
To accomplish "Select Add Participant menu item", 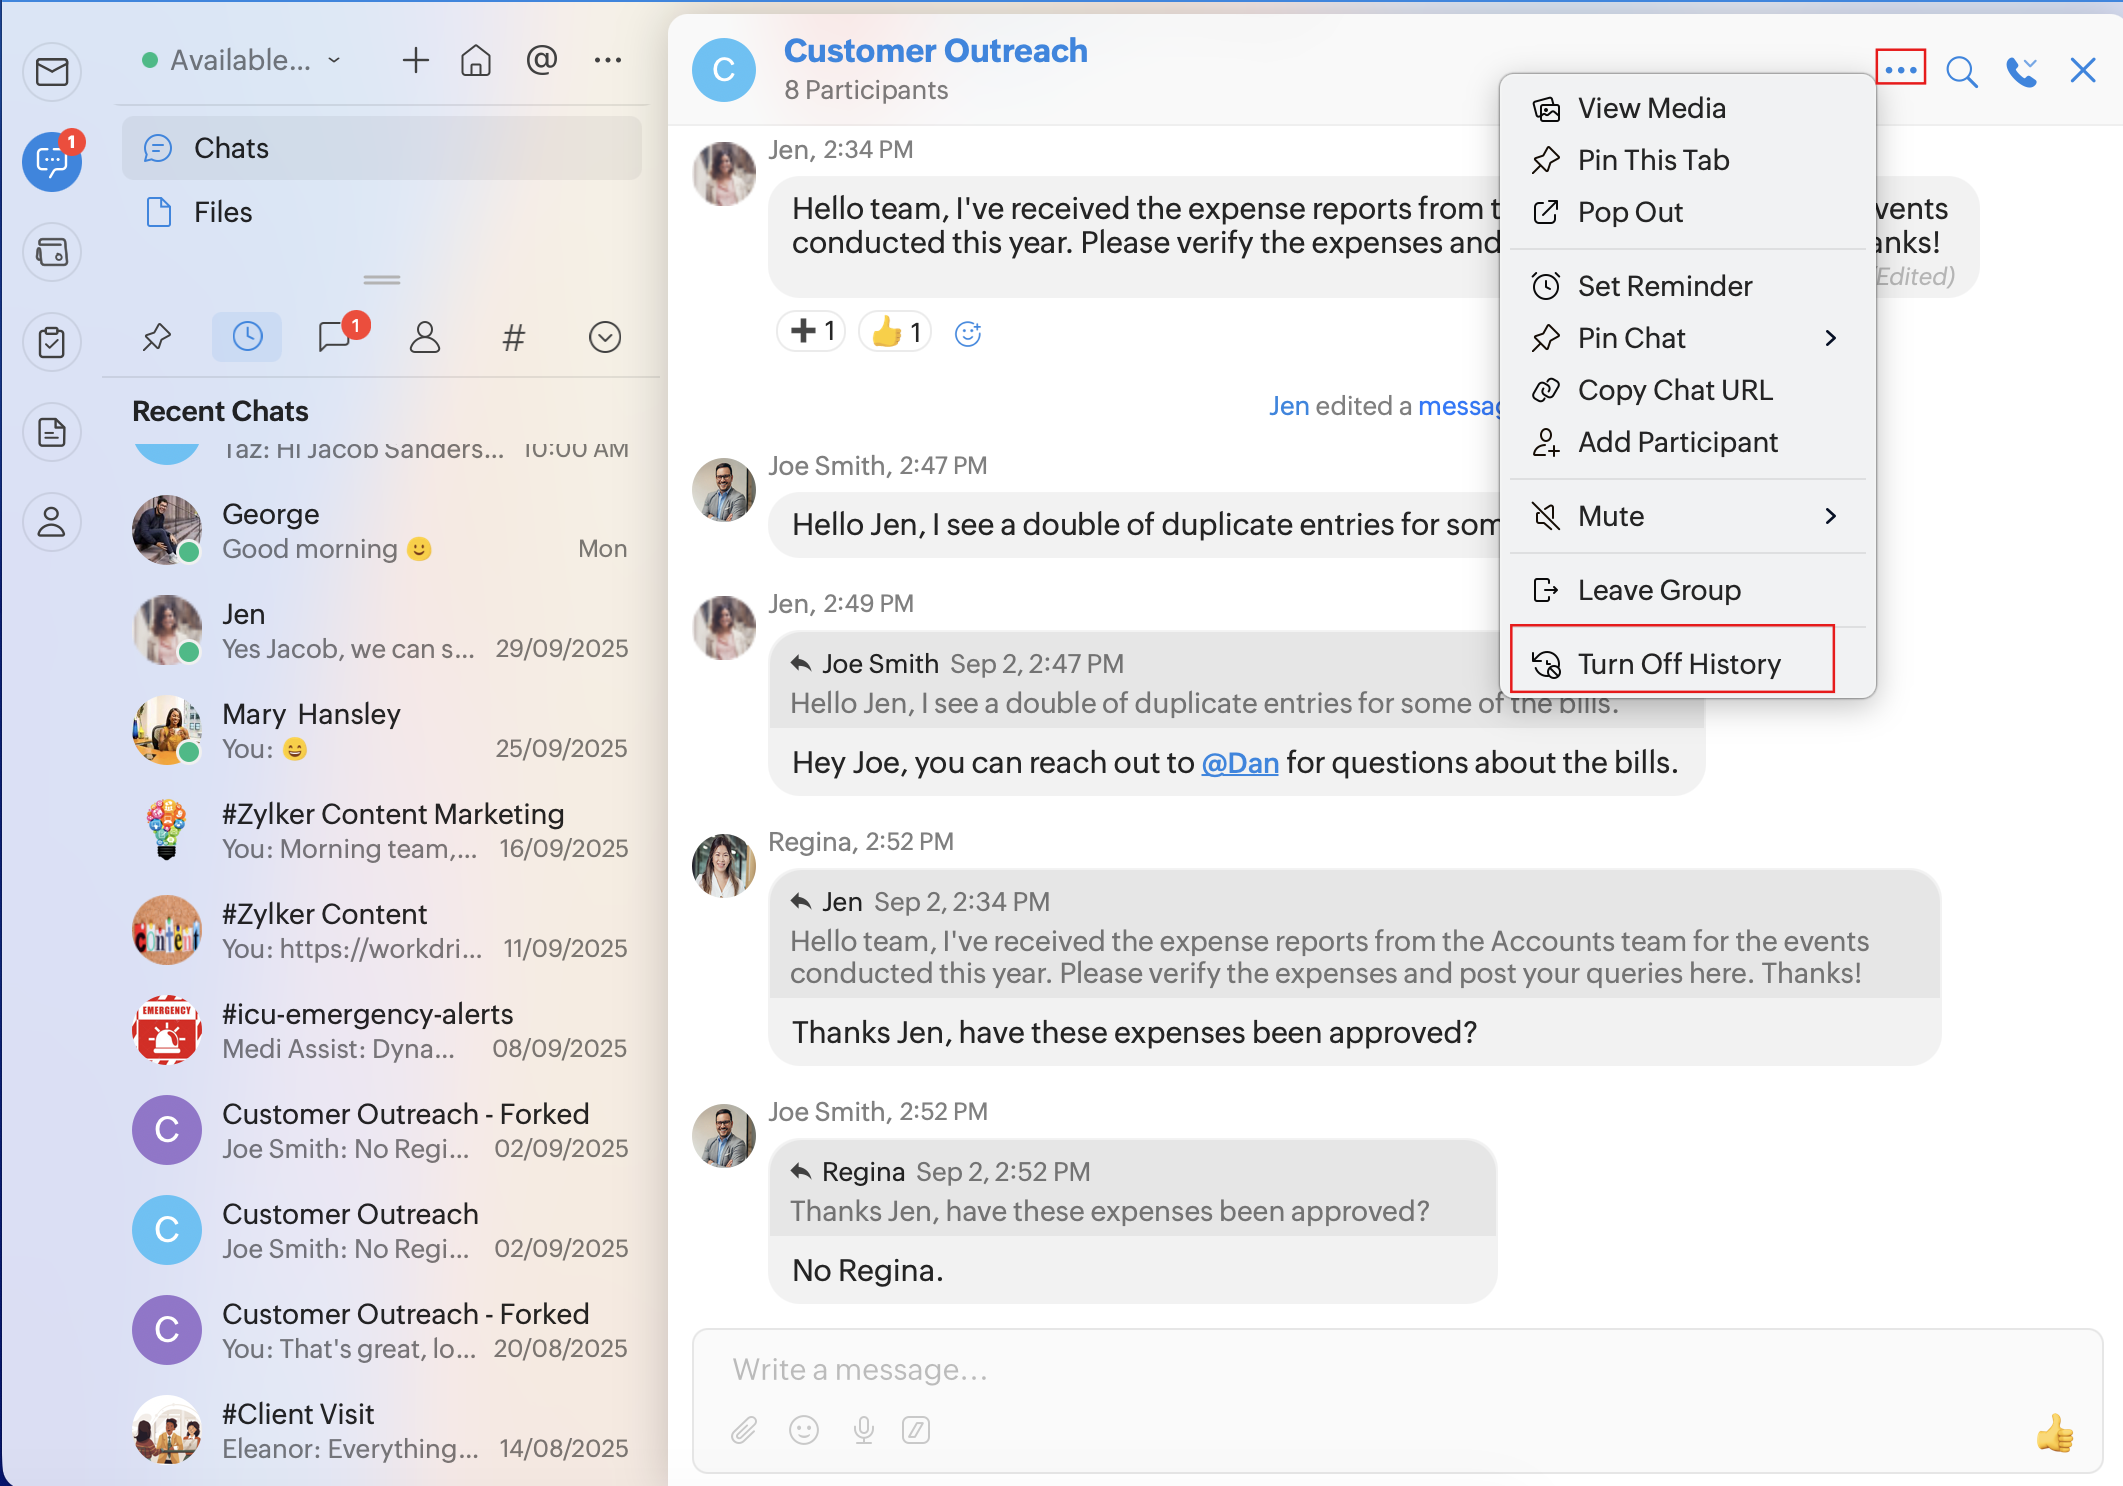I will pyautogui.click(x=1677, y=442).
